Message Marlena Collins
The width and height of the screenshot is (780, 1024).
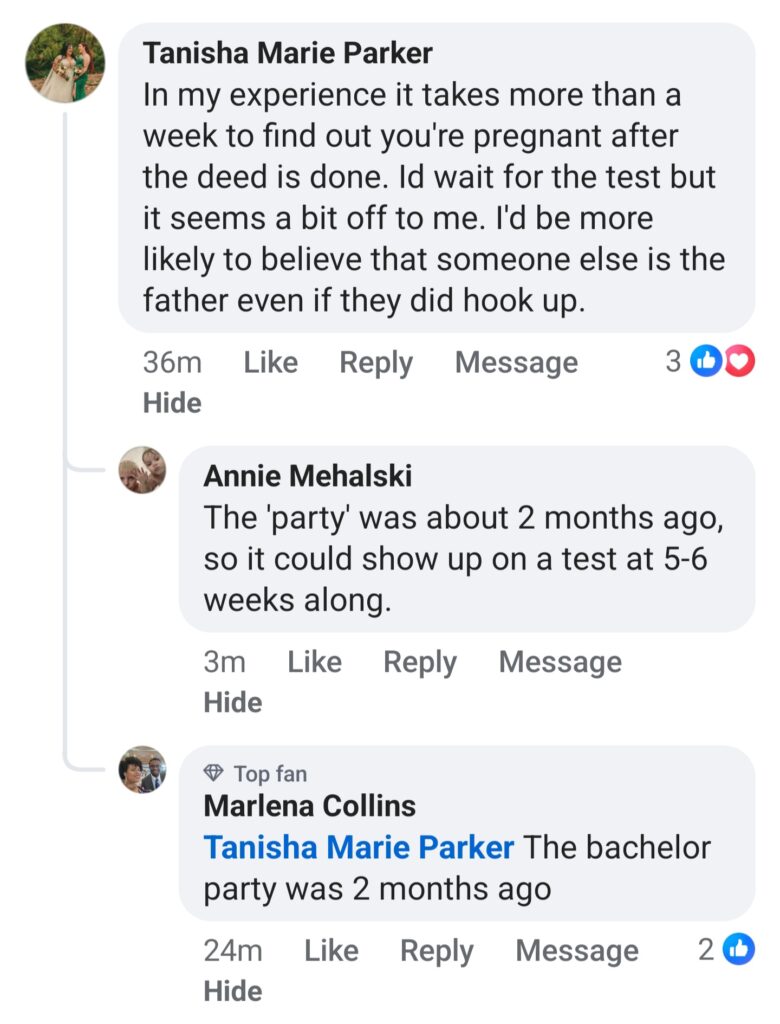(577, 951)
